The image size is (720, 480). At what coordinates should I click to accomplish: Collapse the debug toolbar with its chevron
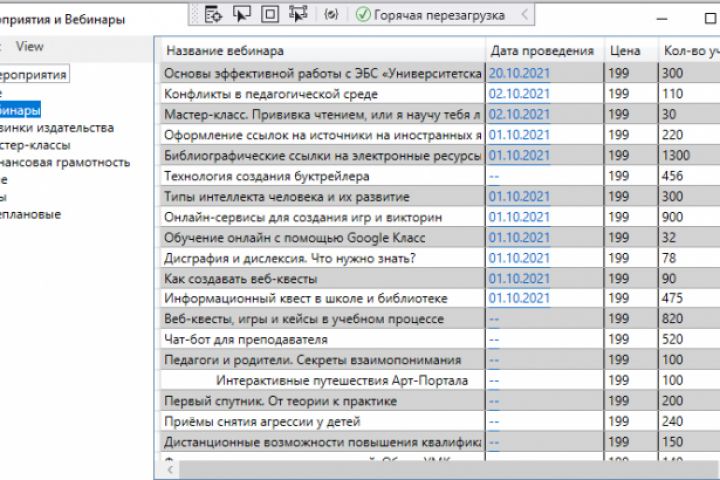click(x=524, y=15)
